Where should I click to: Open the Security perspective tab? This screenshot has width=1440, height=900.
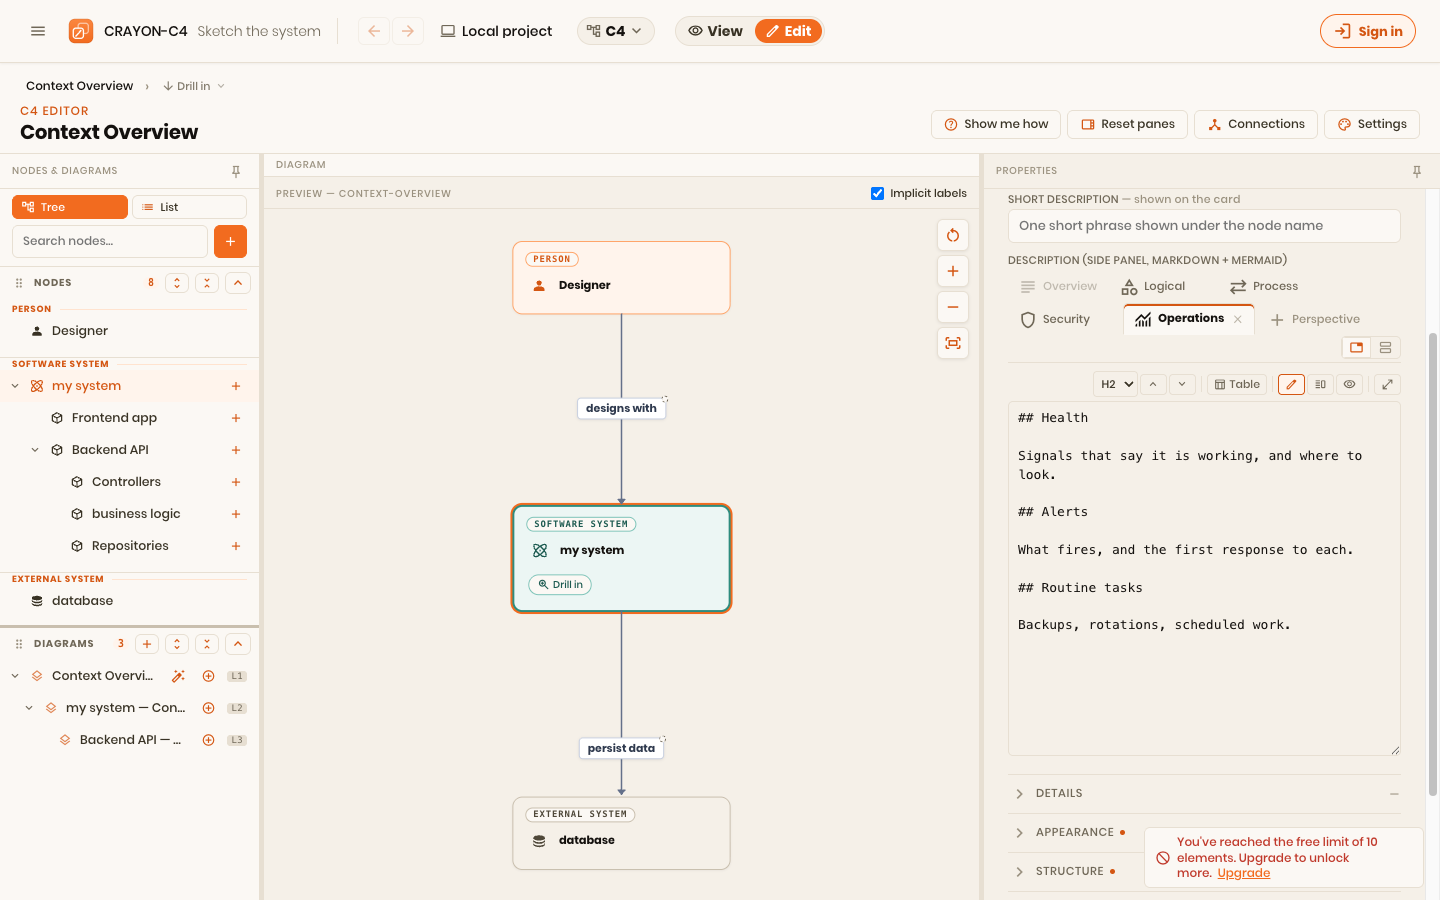click(x=1055, y=319)
